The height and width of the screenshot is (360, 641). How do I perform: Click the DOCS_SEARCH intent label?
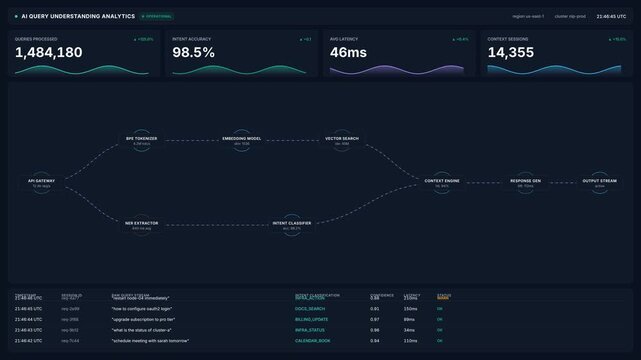pos(310,309)
